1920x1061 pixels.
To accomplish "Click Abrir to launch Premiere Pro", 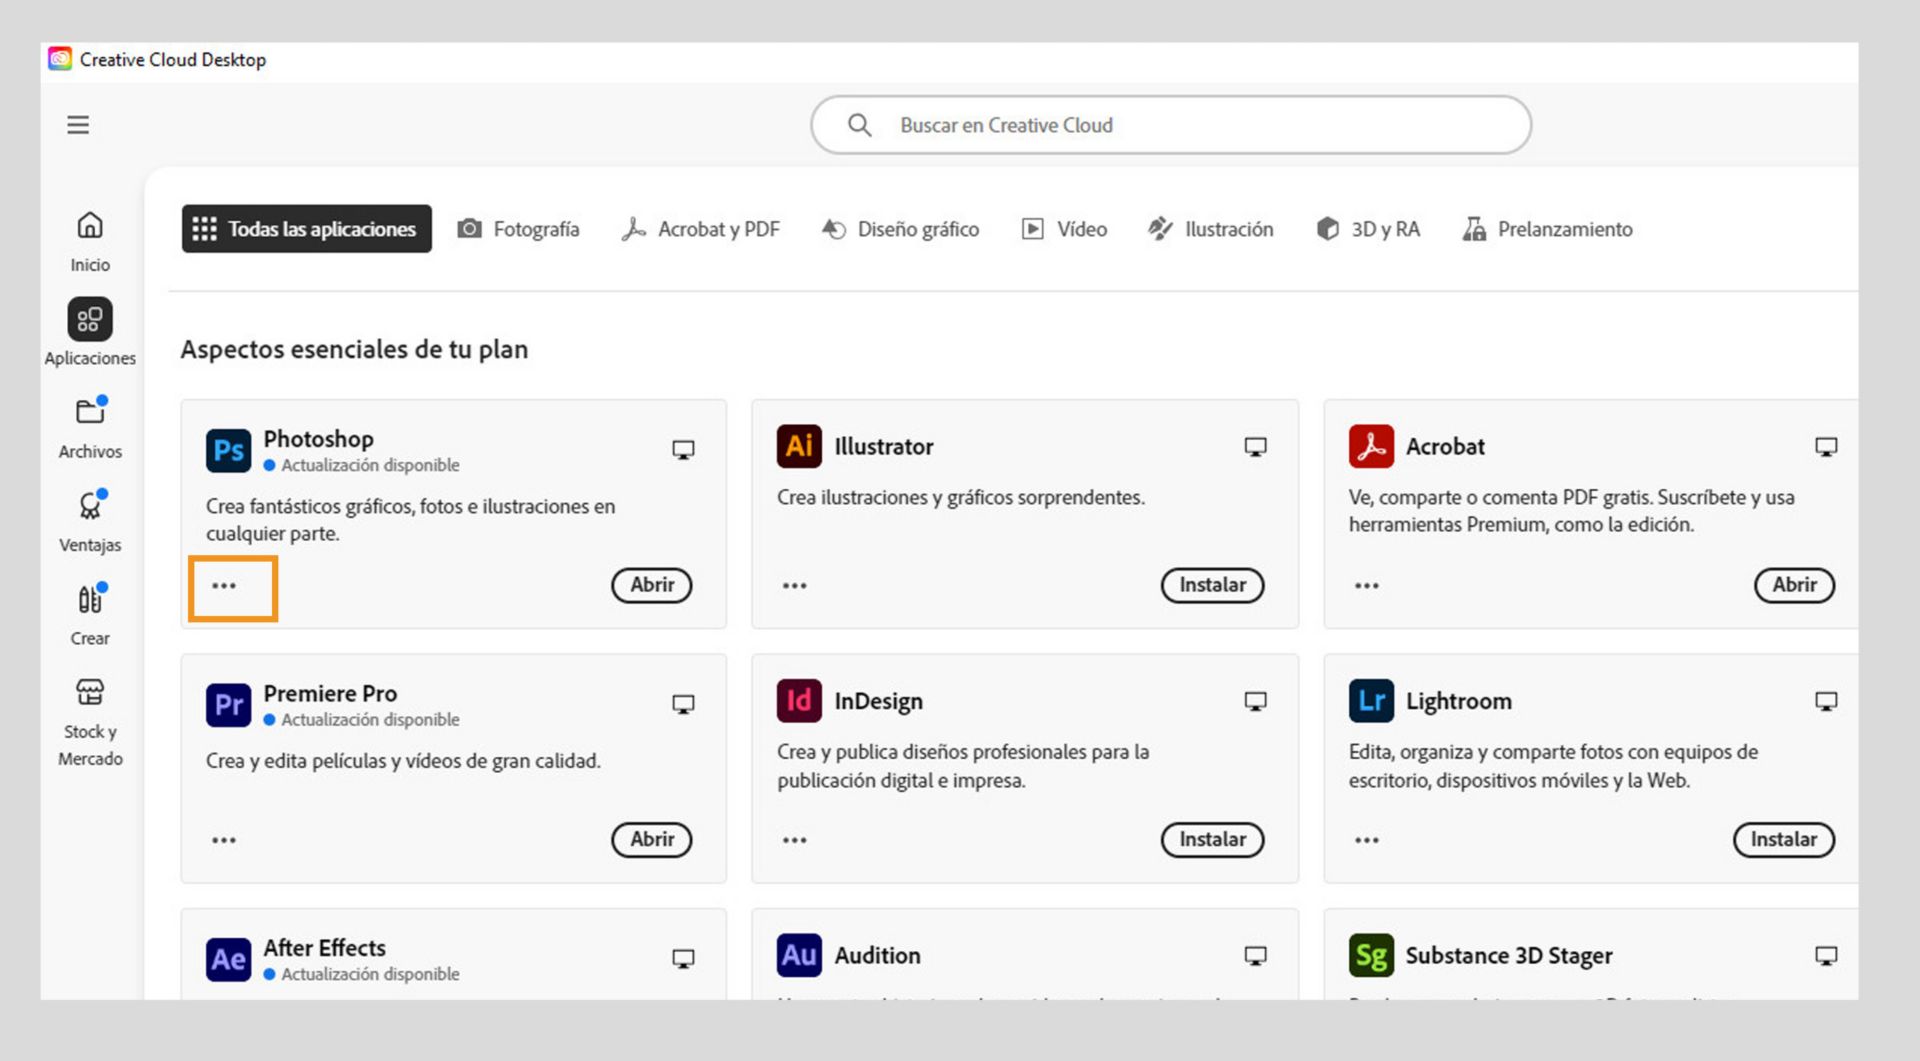I will tap(652, 839).
